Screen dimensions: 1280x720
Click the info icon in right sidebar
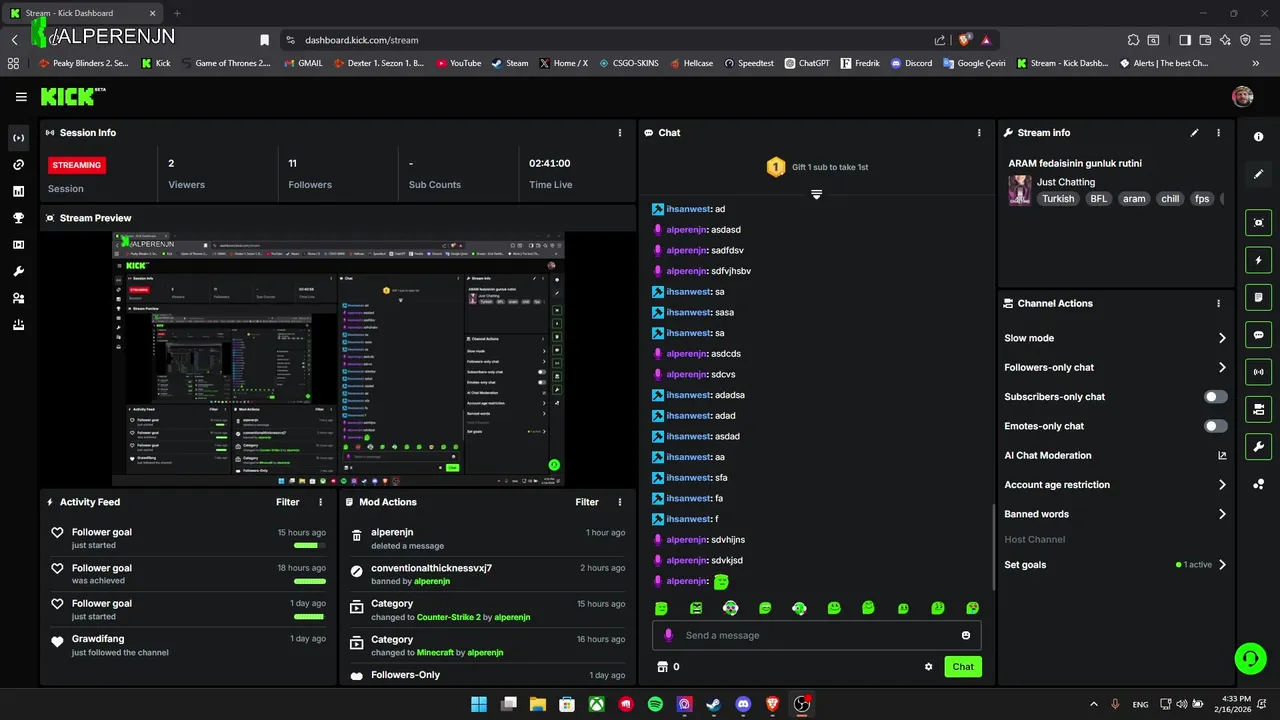click(x=1259, y=137)
